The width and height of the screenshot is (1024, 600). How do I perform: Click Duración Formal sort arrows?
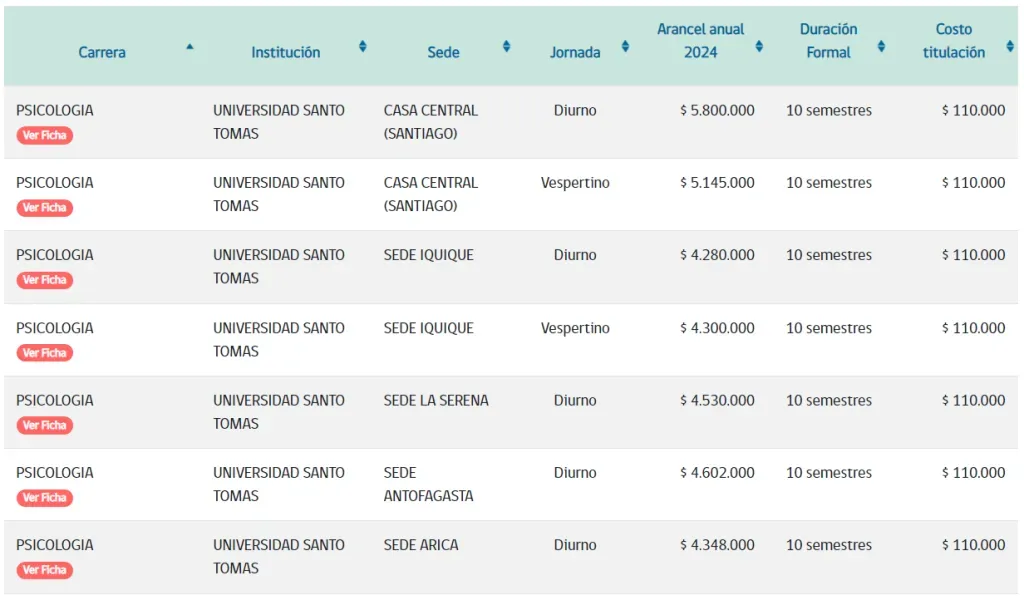tap(881, 46)
